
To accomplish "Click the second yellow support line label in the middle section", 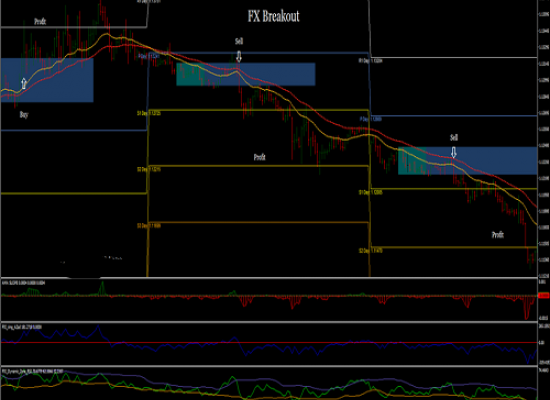I will tap(149, 169).
